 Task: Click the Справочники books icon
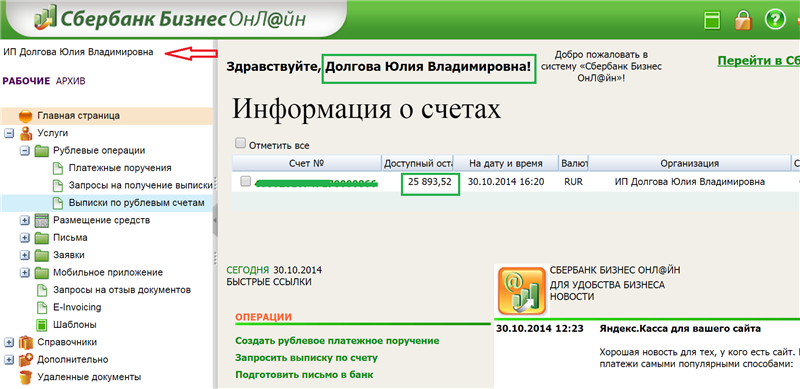[x=25, y=343]
